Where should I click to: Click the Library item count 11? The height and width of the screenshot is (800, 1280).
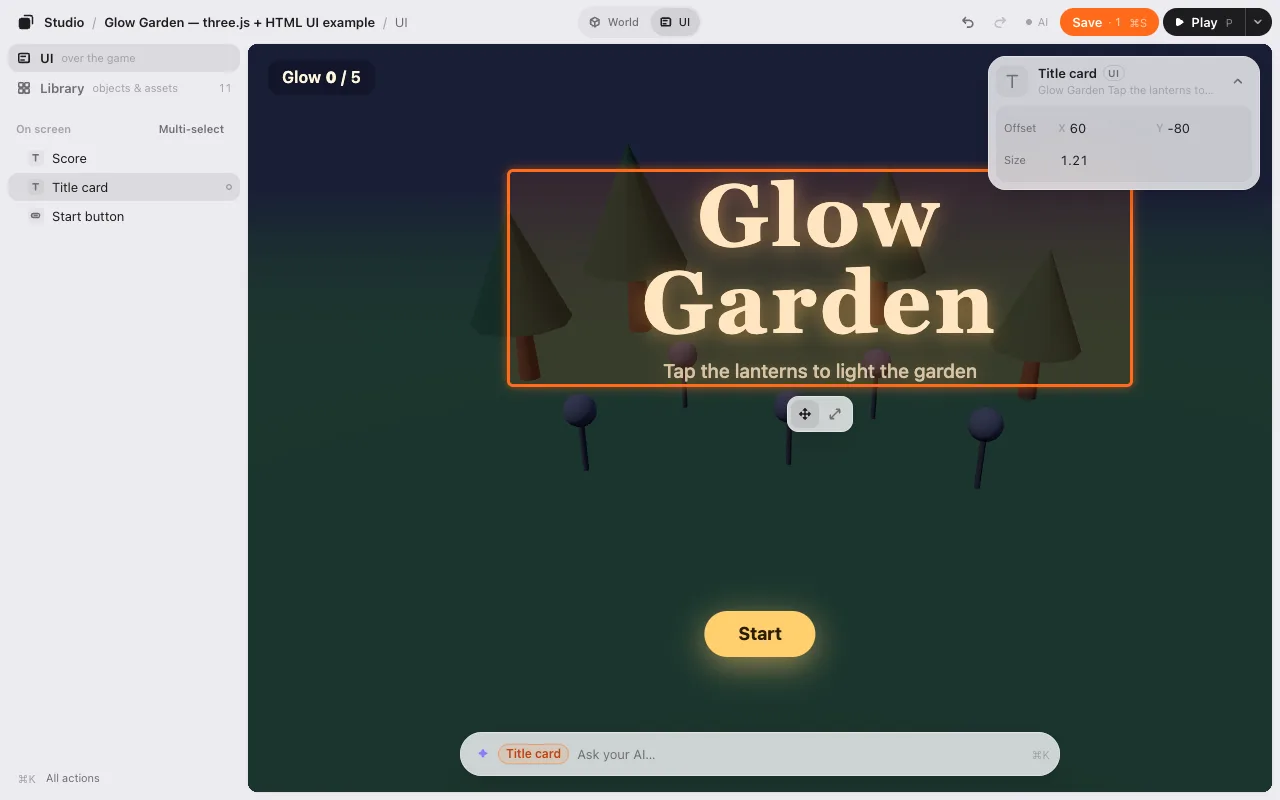(x=225, y=88)
